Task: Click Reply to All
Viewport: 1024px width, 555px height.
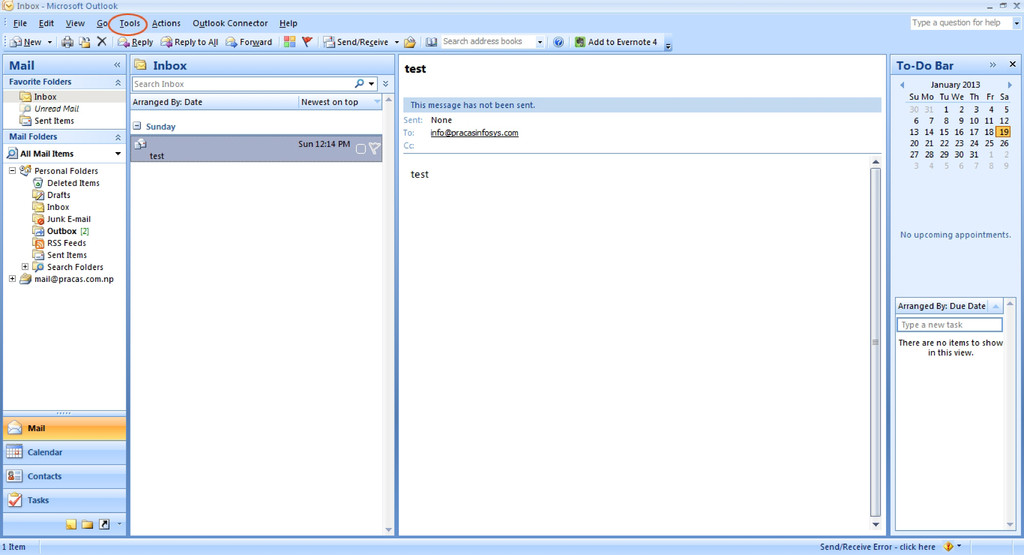Action: coord(189,42)
